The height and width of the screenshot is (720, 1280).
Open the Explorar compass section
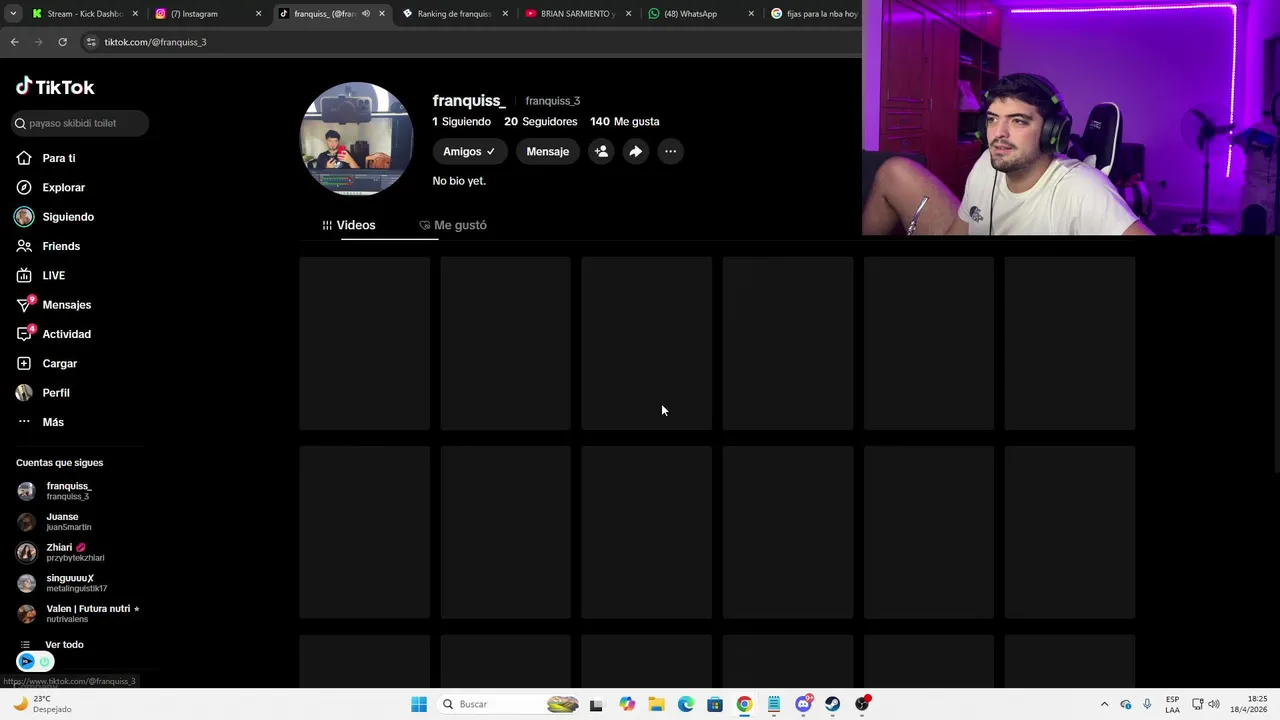(x=51, y=187)
